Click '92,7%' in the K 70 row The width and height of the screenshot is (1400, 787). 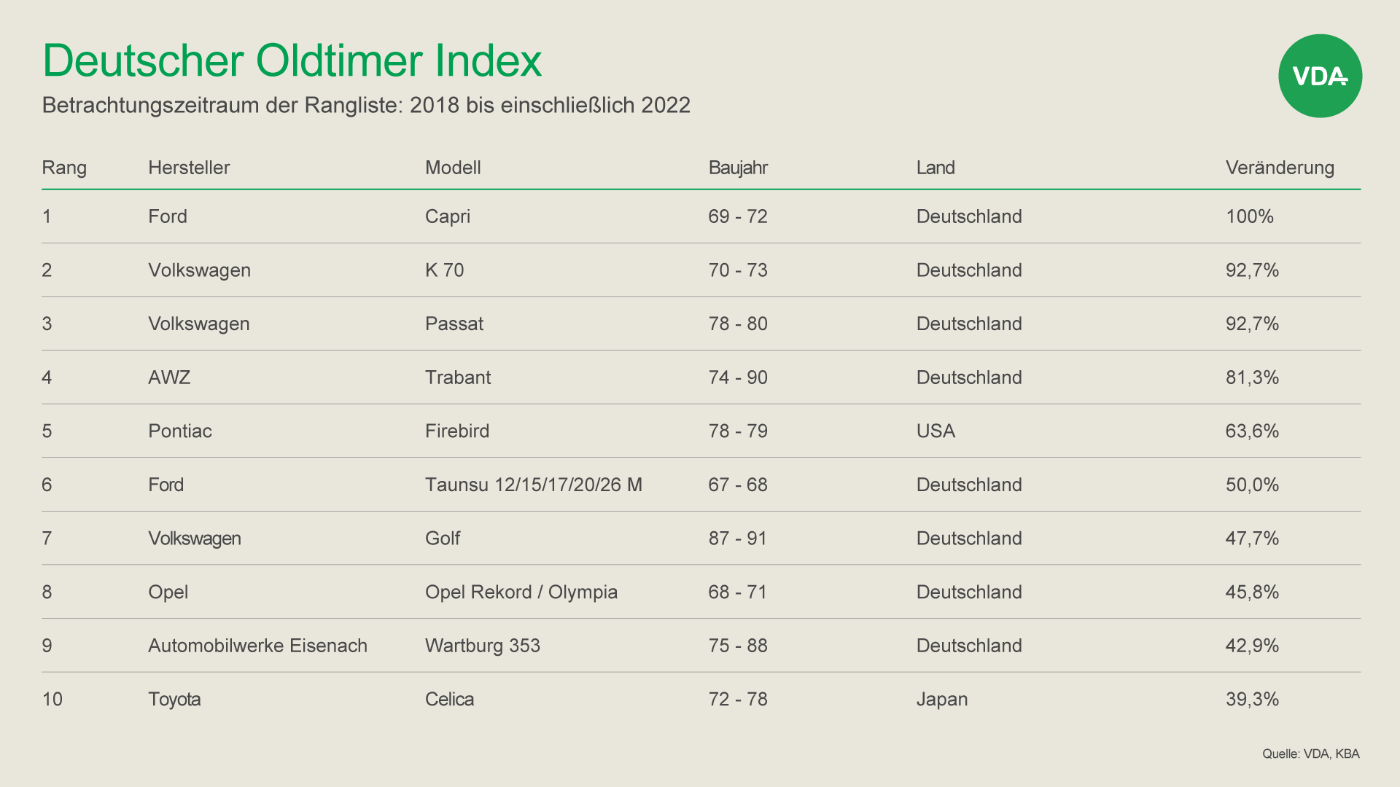point(1252,270)
